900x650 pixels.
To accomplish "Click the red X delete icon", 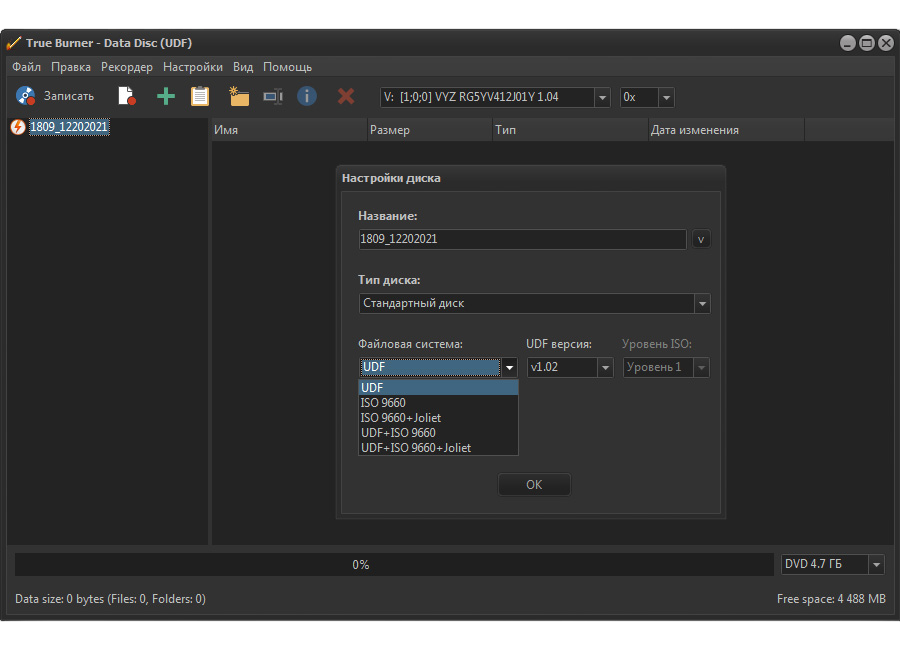I will 346,96.
